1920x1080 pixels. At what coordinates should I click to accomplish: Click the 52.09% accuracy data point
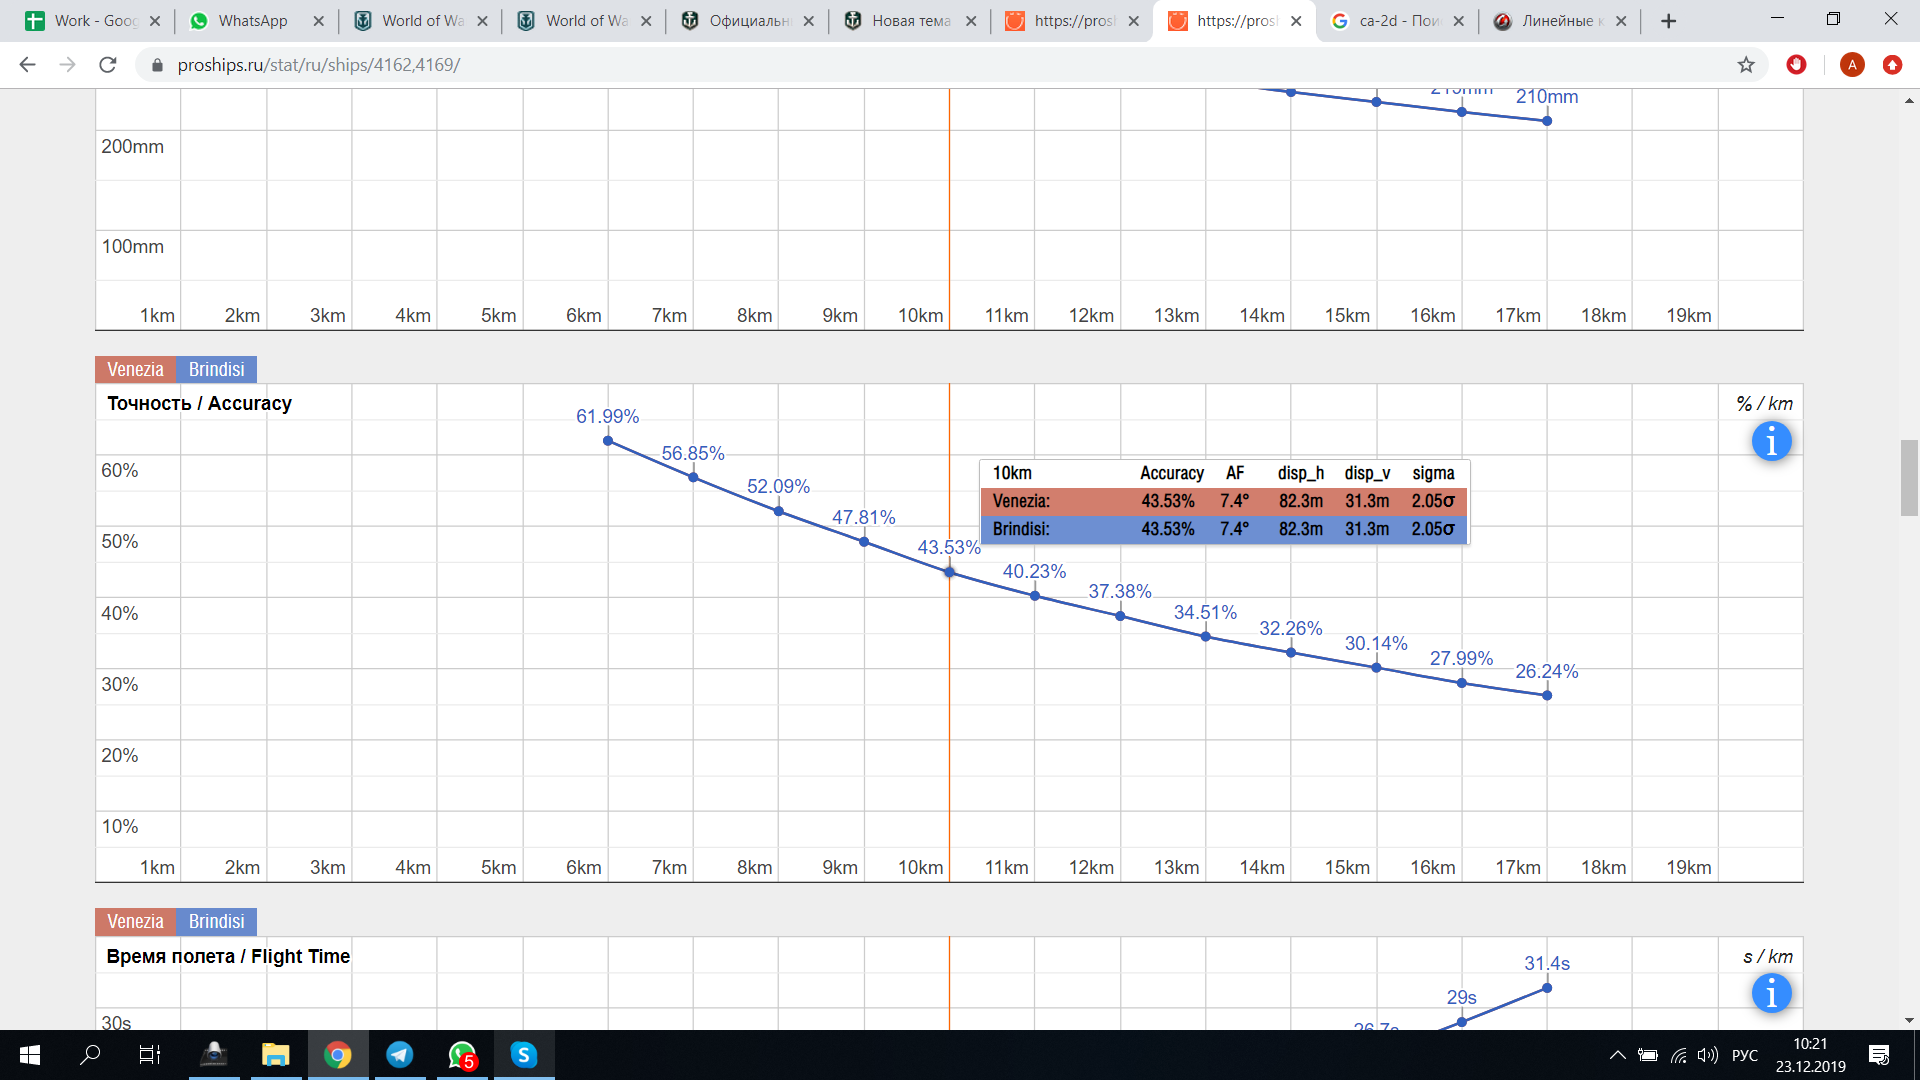tap(779, 511)
